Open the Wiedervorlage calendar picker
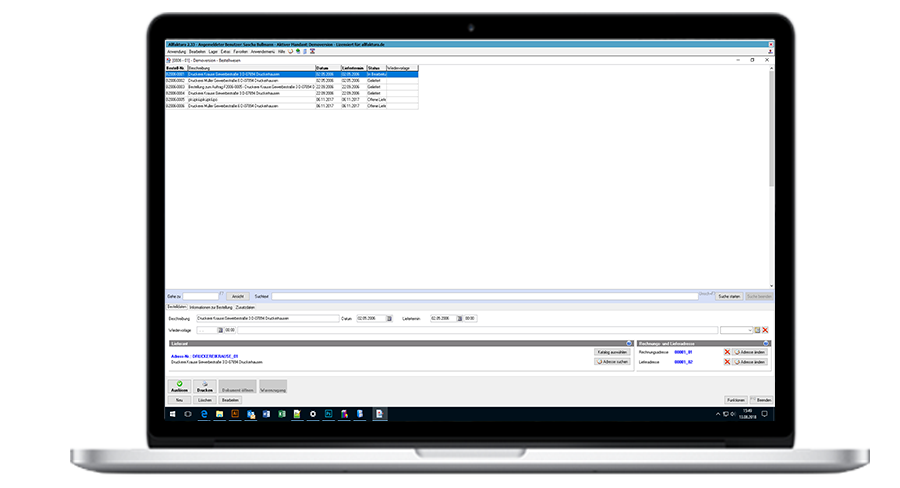This screenshot has height=488, width=900. click(219, 329)
